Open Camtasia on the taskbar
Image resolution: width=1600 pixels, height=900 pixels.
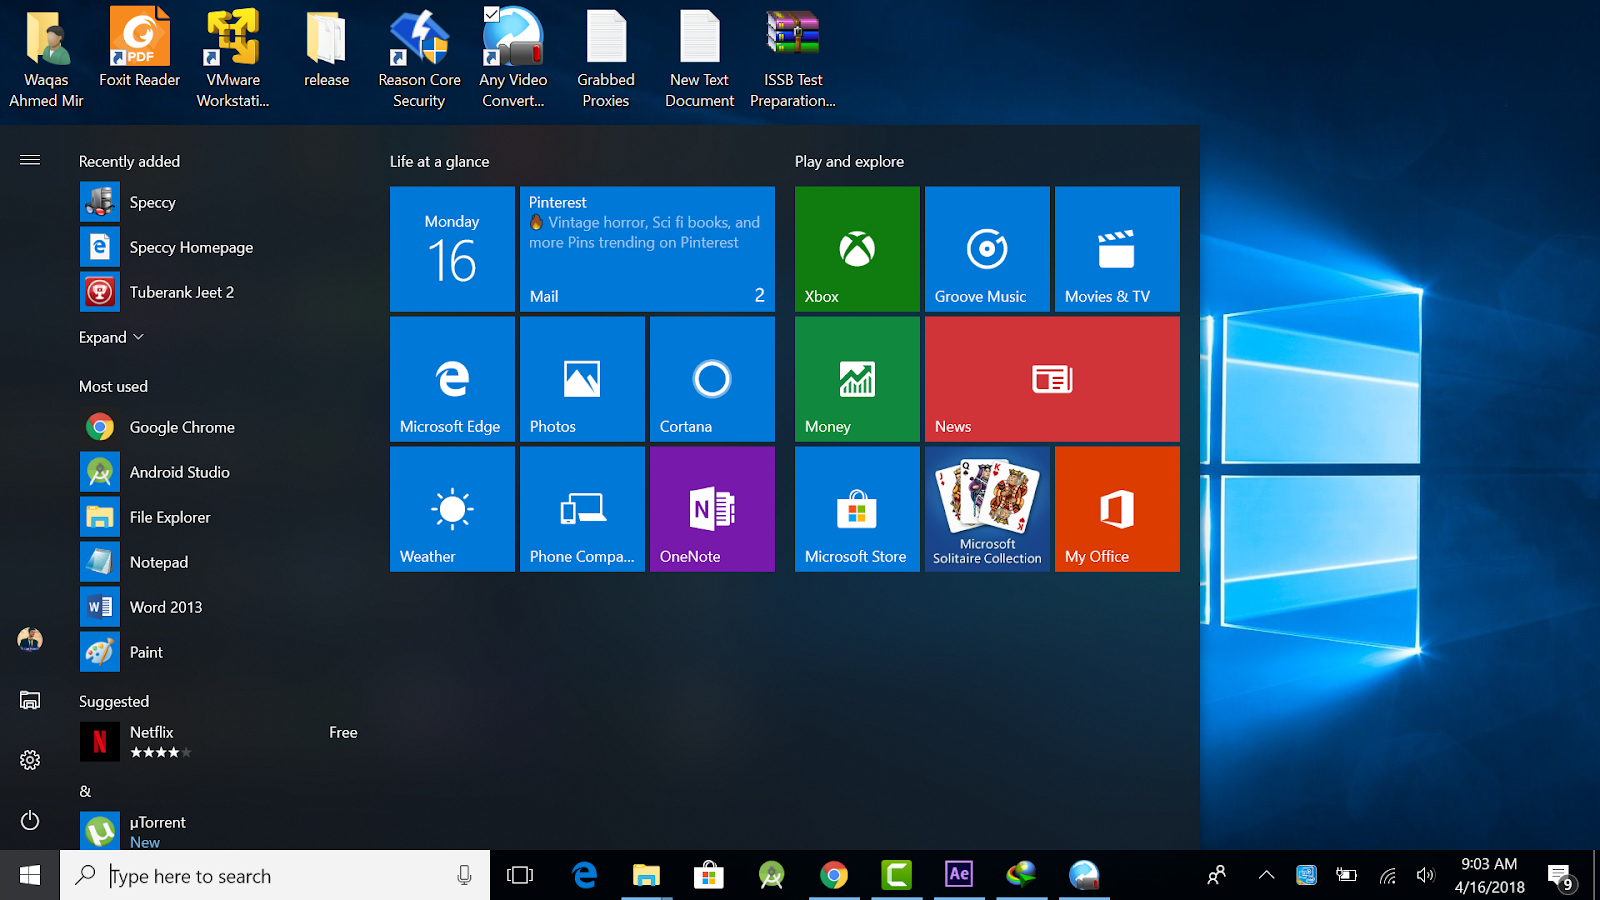[896, 875]
